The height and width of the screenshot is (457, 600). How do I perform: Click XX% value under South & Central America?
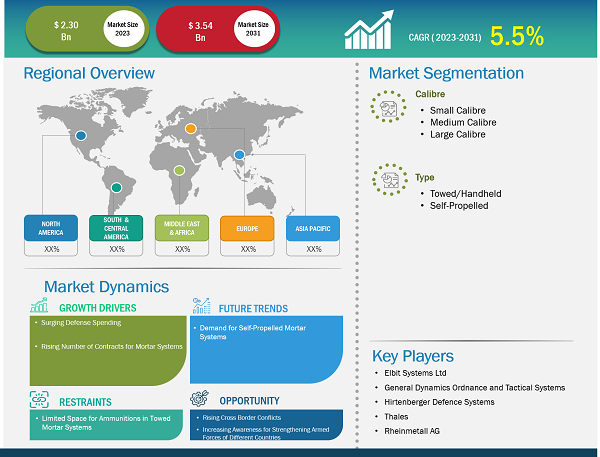[x=117, y=249]
